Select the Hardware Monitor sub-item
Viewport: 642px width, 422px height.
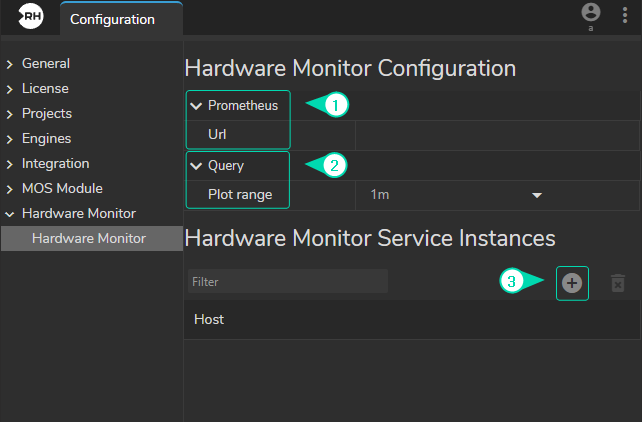88,238
